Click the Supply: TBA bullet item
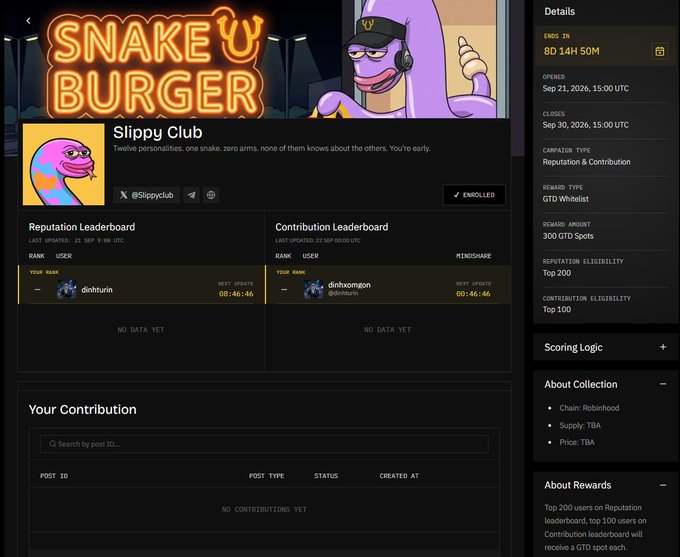This screenshot has height=557, width=680. click(580, 425)
